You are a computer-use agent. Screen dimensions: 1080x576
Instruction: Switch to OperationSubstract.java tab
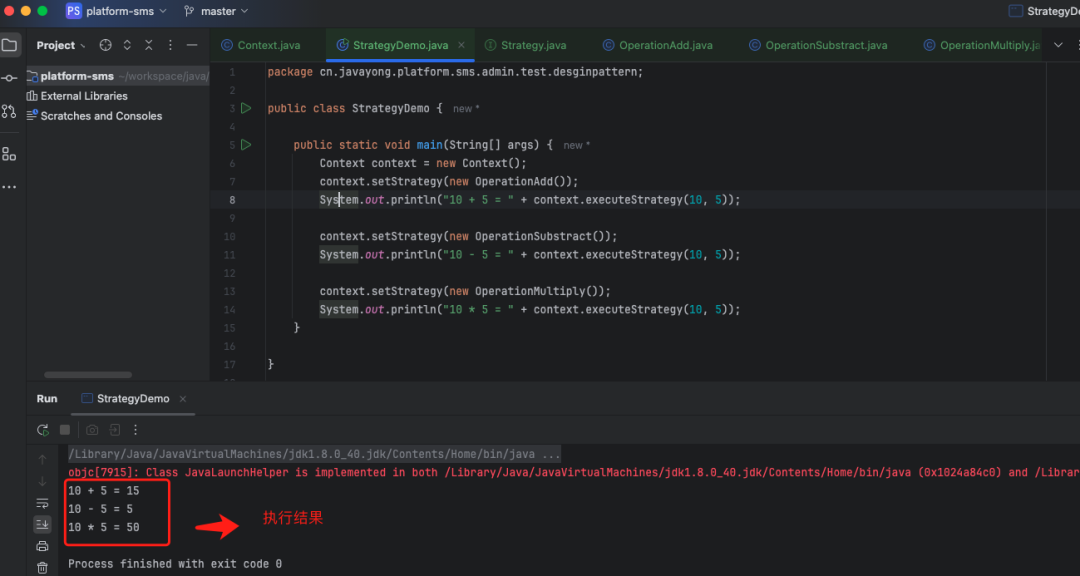point(817,45)
